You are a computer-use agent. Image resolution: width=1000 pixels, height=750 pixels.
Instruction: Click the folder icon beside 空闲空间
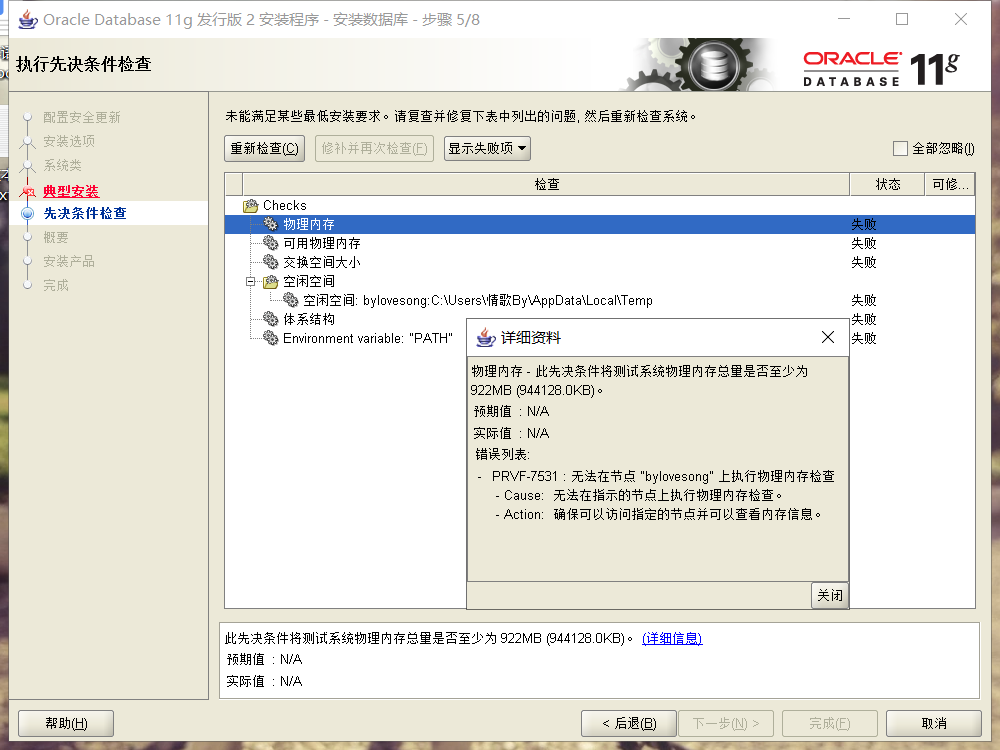click(271, 281)
